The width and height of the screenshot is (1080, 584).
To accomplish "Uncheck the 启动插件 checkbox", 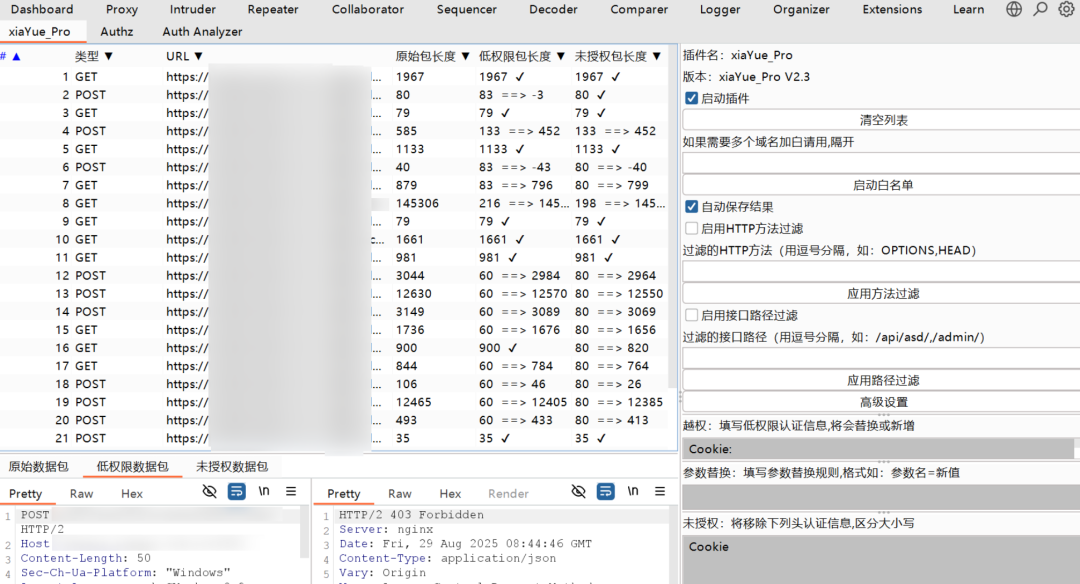I will (x=692, y=98).
